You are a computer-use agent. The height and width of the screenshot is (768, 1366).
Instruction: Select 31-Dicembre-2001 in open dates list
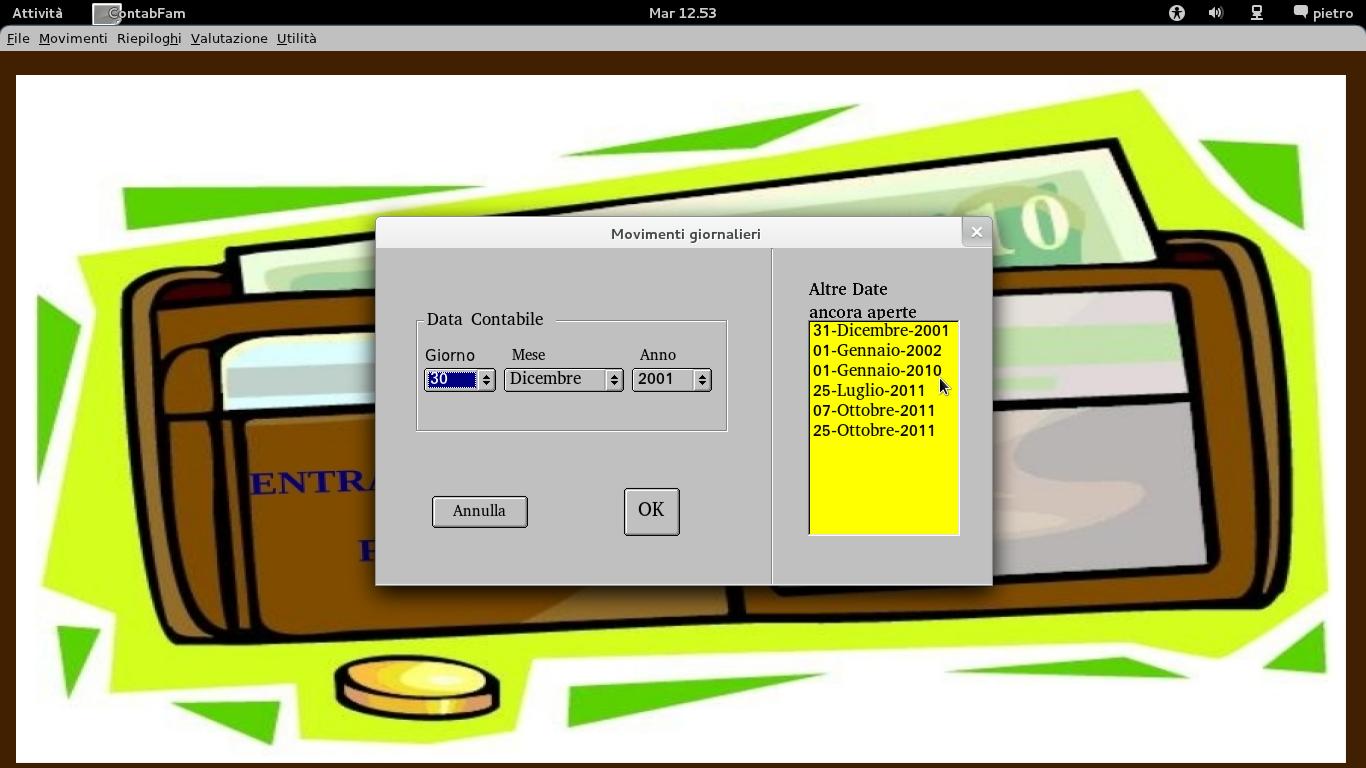(881, 331)
